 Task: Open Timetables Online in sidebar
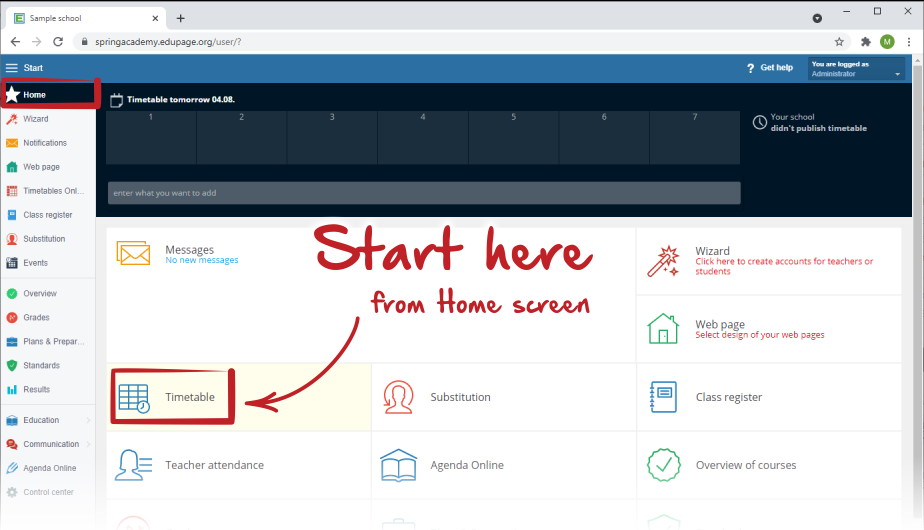pyautogui.click(x=53, y=191)
